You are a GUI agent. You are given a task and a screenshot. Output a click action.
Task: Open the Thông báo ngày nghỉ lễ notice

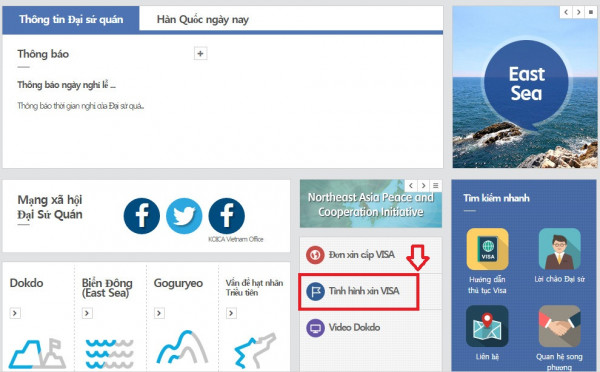click(x=66, y=85)
